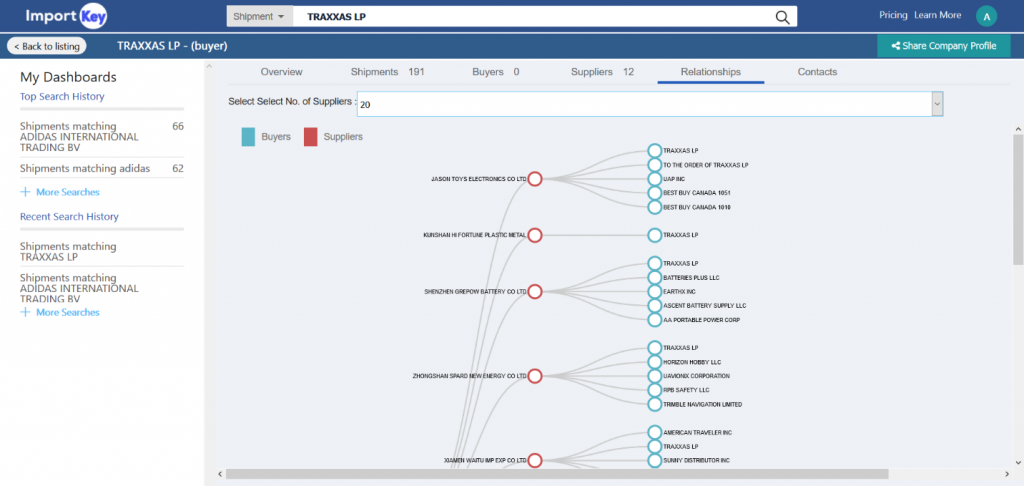Switch to the Overview tab
The height and width of the screenshot is (486, 1024).
pyautogui.click(x=281, y=72)
